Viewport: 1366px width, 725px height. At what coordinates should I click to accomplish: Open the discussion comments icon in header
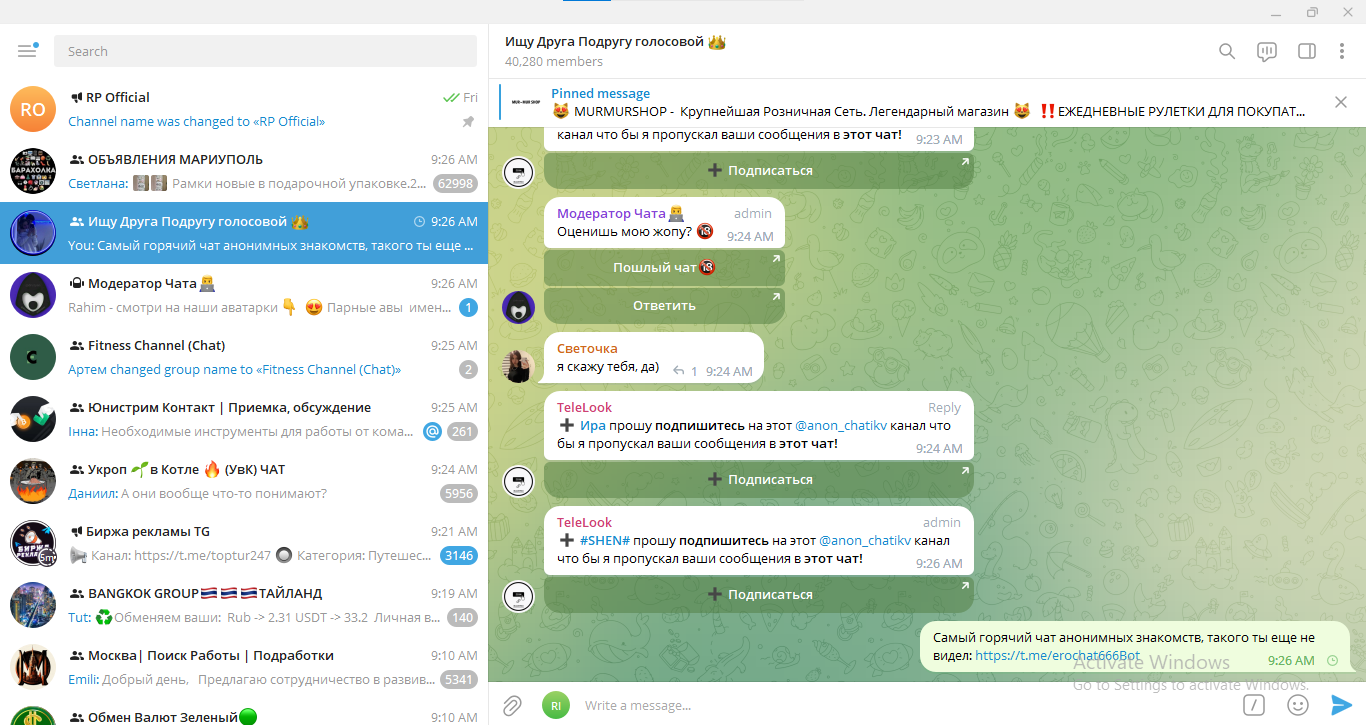click(1267, 51)
